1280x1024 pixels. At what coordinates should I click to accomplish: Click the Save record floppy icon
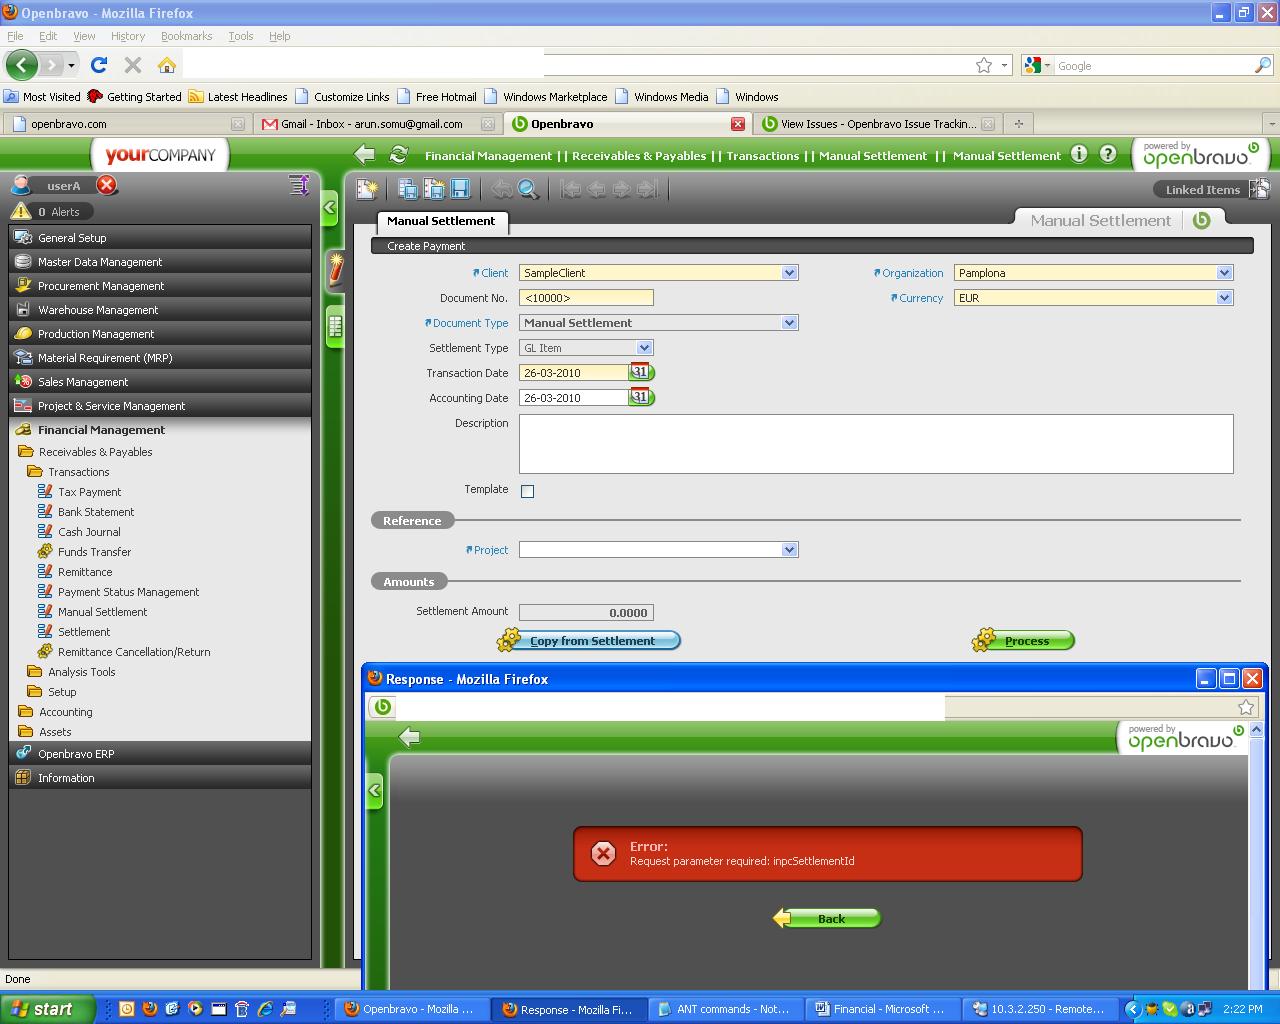point(460,189)
